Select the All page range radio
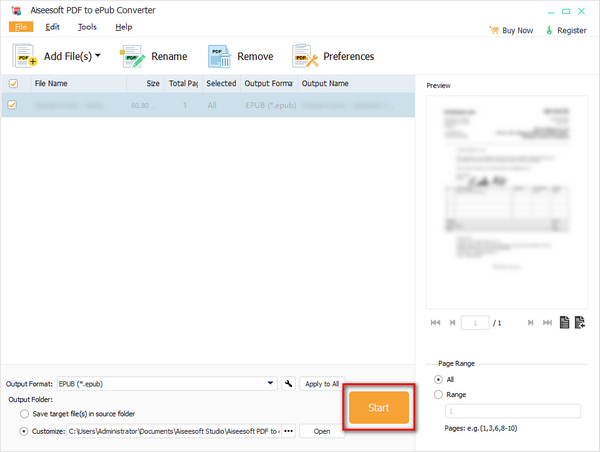Screen dimensions: 600x452 (x=438, y=379)
